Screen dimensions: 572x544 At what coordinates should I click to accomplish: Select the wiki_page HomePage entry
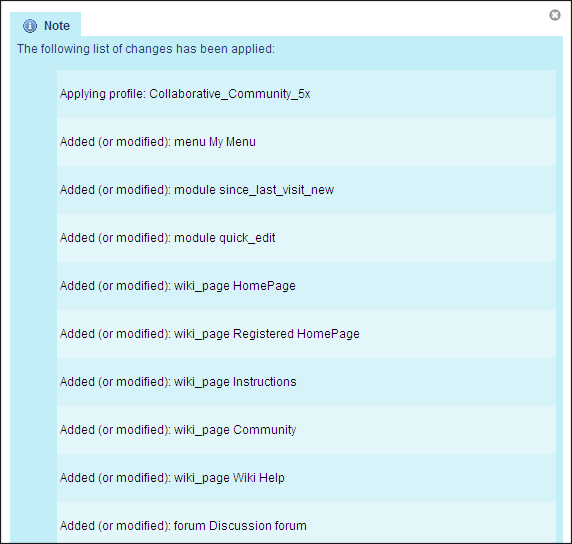pyautogui.click(x=306, y=286)
